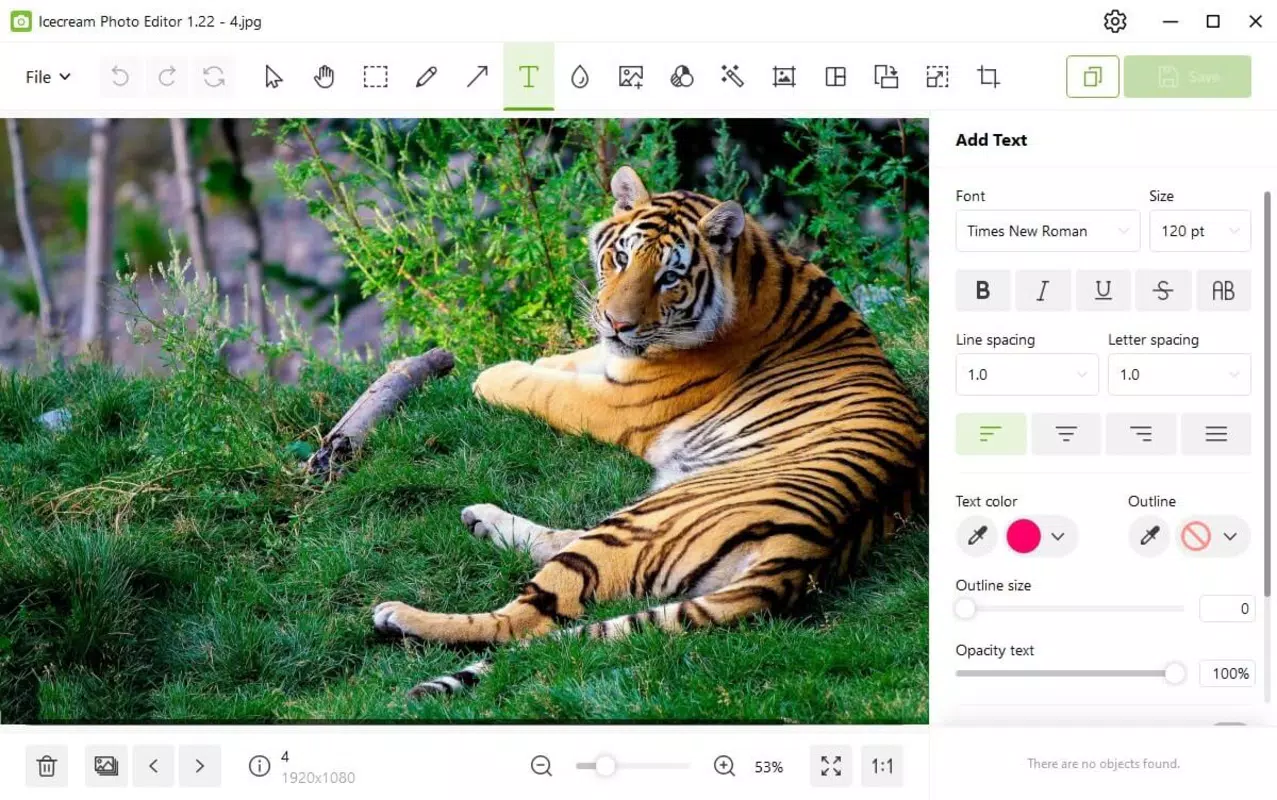
Task: Expand the Text color chevron
Action: click(1058, 537)
